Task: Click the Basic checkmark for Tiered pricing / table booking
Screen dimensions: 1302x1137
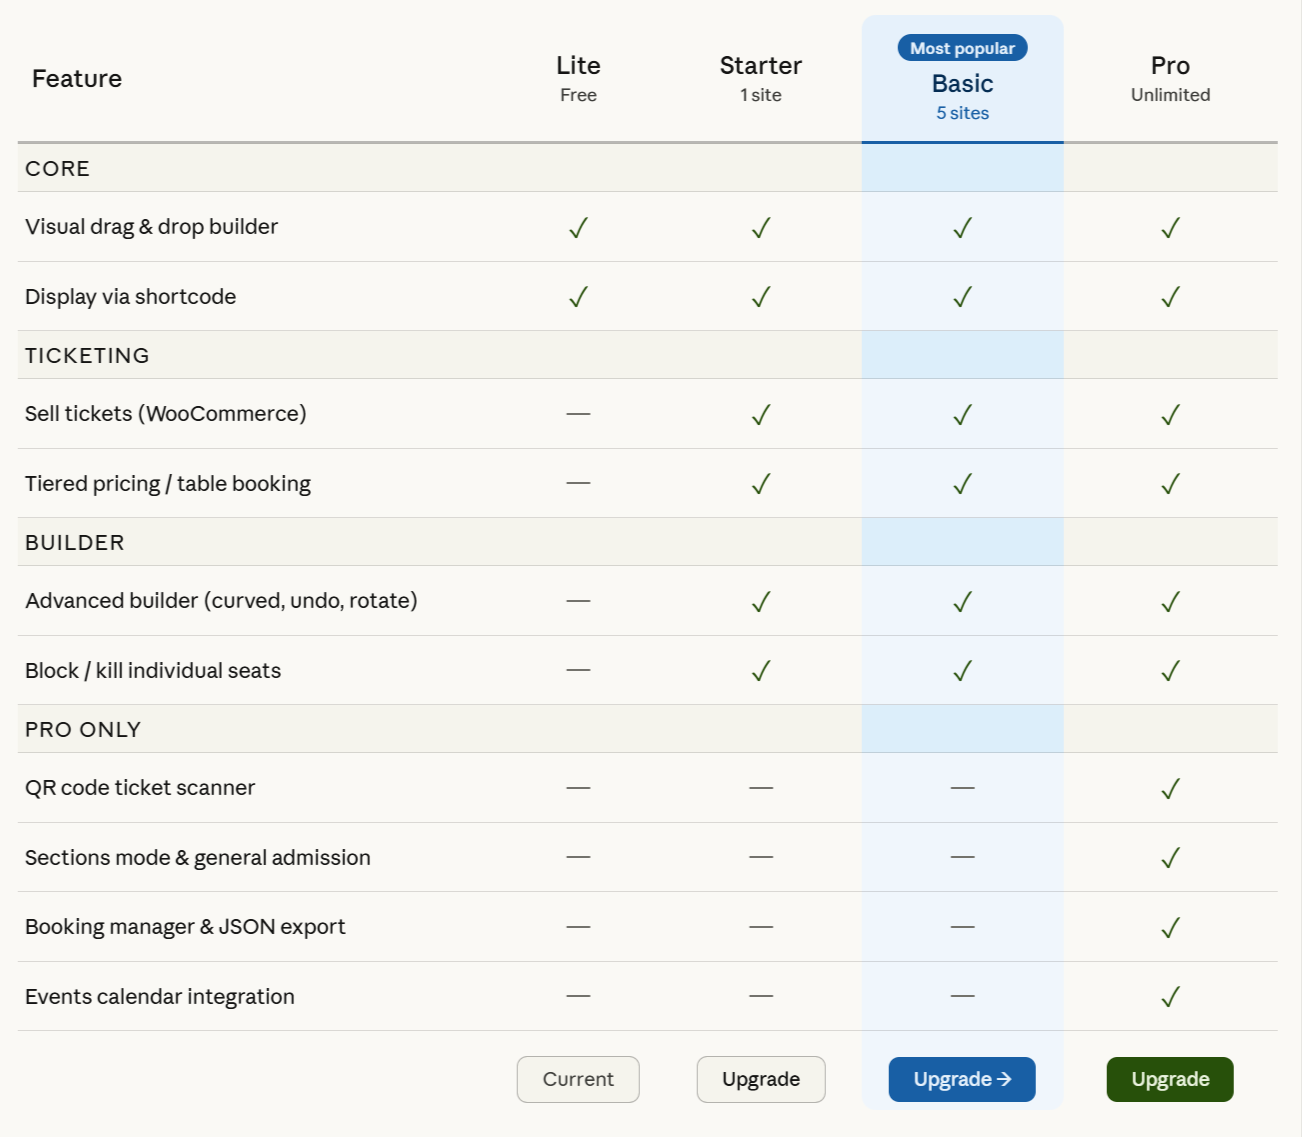Action: pyautogui.click(x=962, y=484)
